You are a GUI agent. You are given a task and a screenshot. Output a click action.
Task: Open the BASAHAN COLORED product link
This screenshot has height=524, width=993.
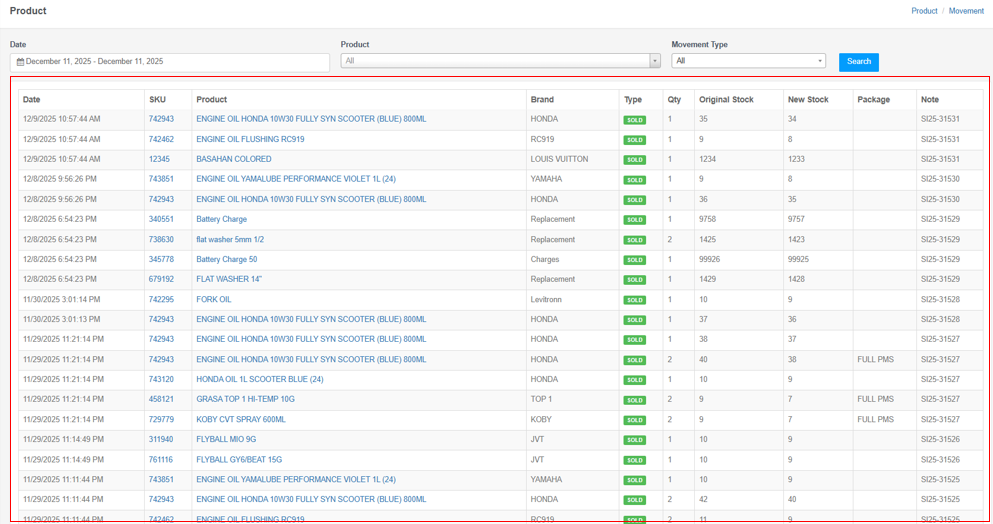233,159
